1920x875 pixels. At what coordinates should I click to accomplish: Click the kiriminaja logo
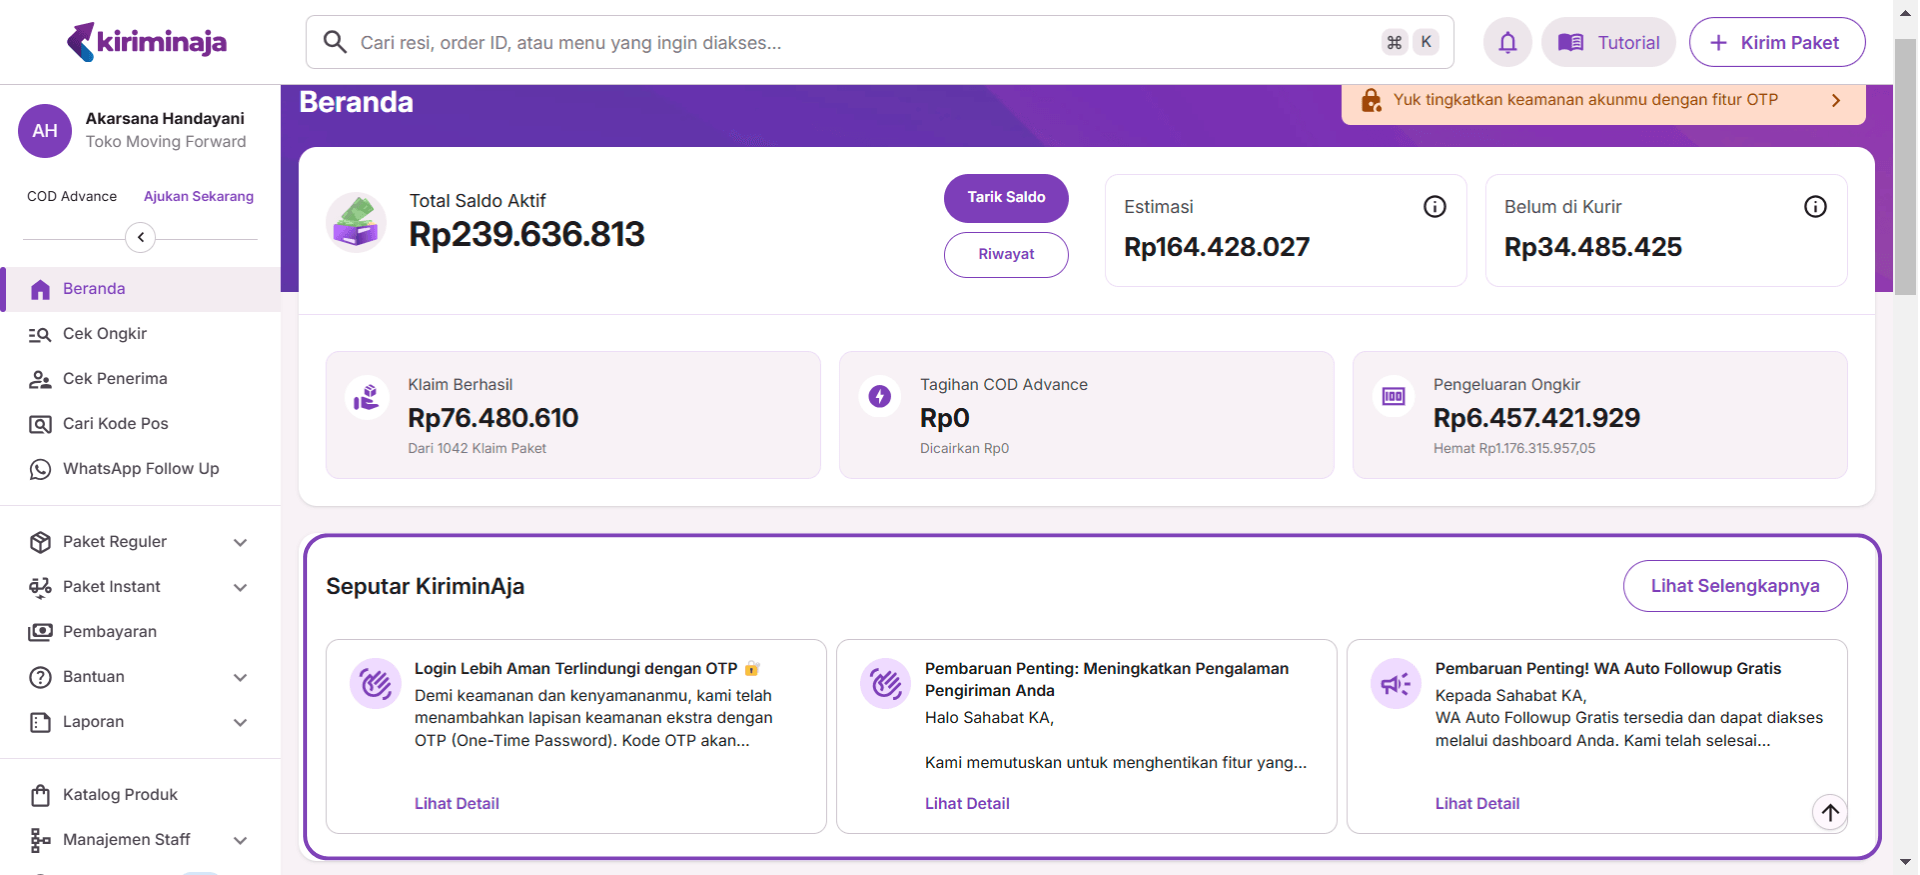pyautogui.click(x=147, y=42)
